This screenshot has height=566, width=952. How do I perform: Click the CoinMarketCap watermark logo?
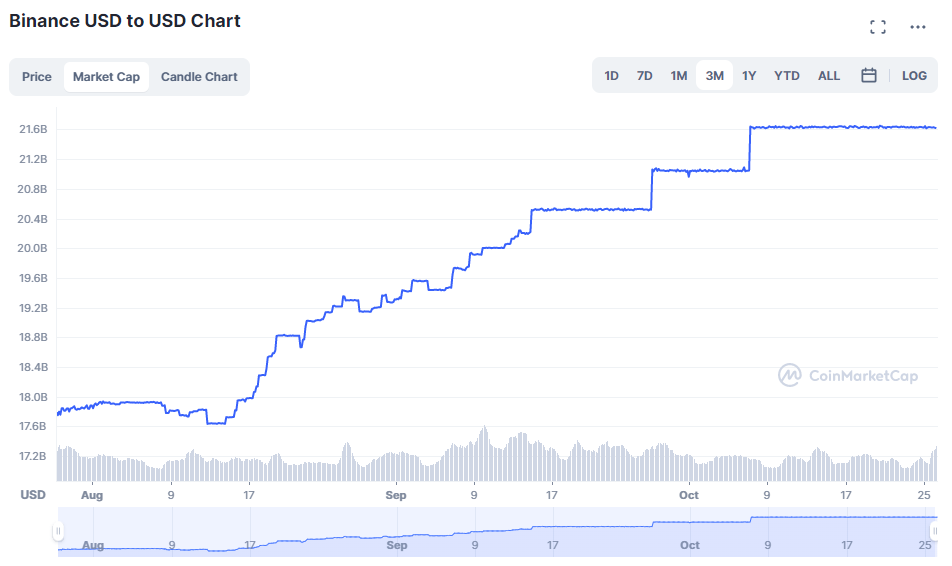click(x=848, y=375)
